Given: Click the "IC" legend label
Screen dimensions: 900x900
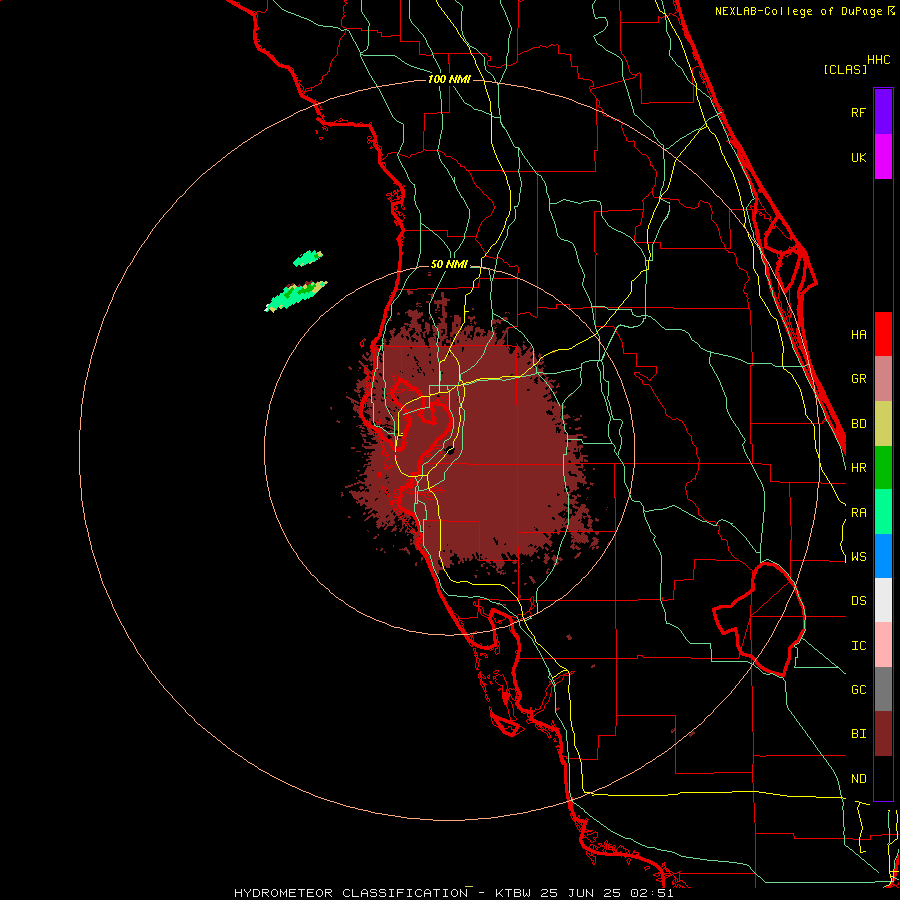Looking at the screenshot, I should (x=859, y=646).
